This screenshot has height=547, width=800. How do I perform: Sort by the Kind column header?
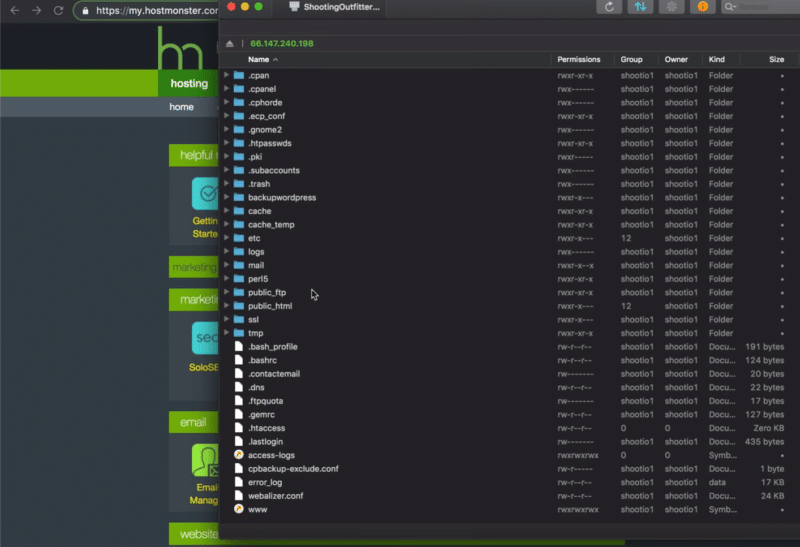coord(716,60)
